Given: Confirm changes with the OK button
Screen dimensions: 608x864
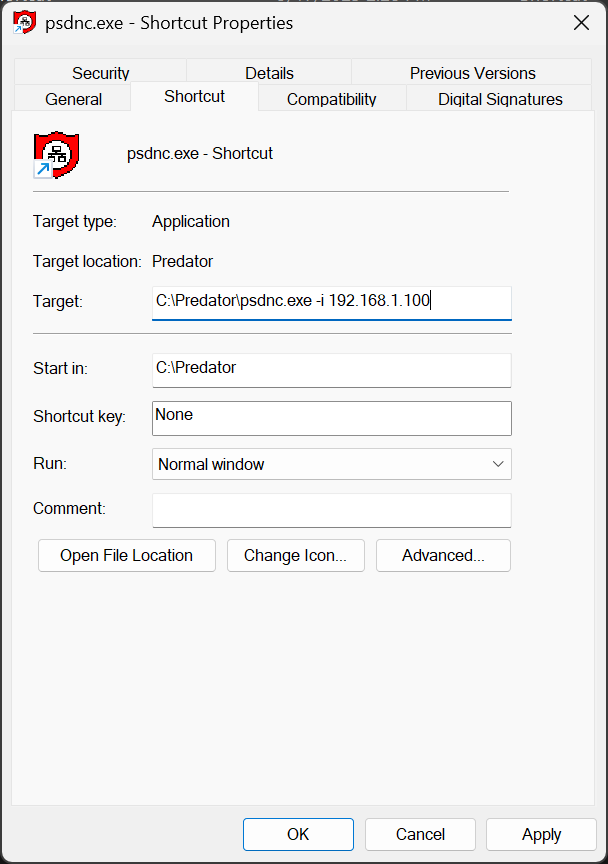Looking at the screenshot, I should 298,834.
